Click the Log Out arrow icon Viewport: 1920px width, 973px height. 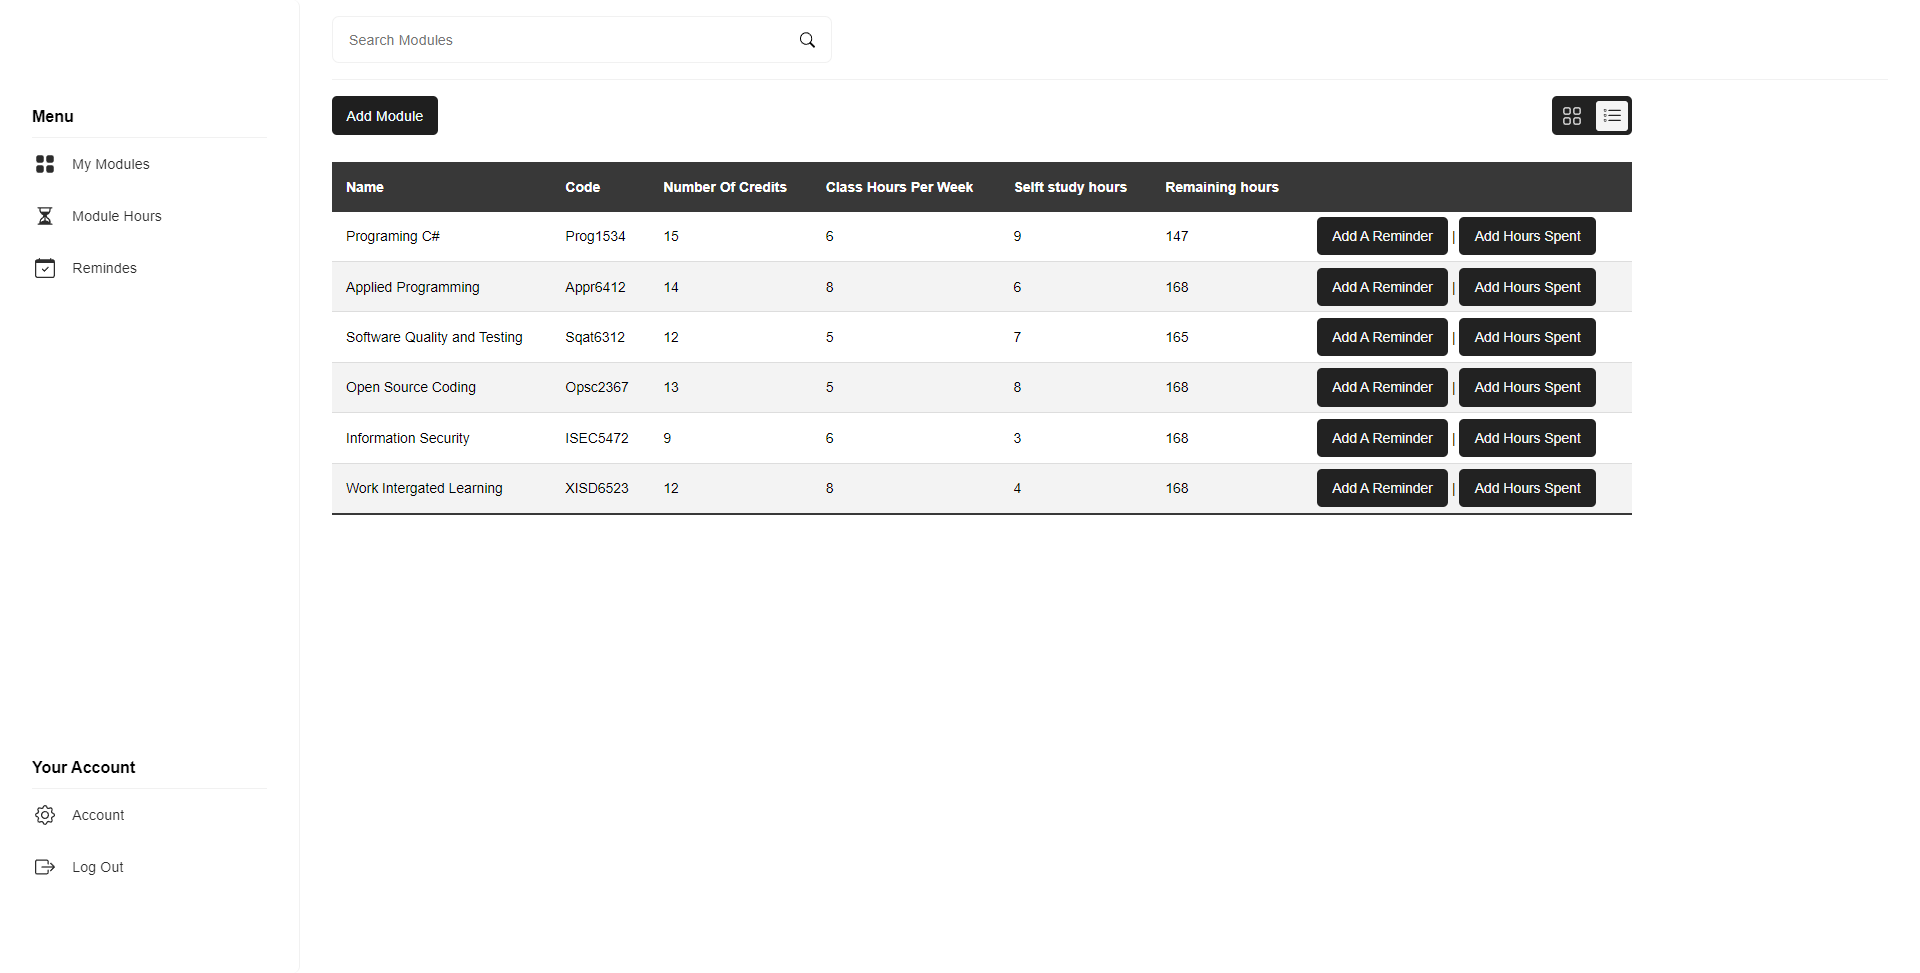[x=45, y=866]
